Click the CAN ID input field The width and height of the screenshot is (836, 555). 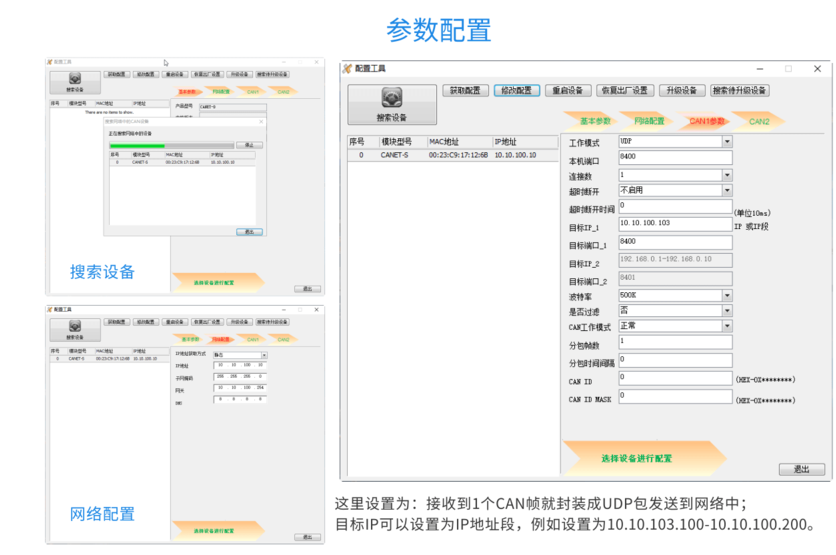tap(675, 378)
